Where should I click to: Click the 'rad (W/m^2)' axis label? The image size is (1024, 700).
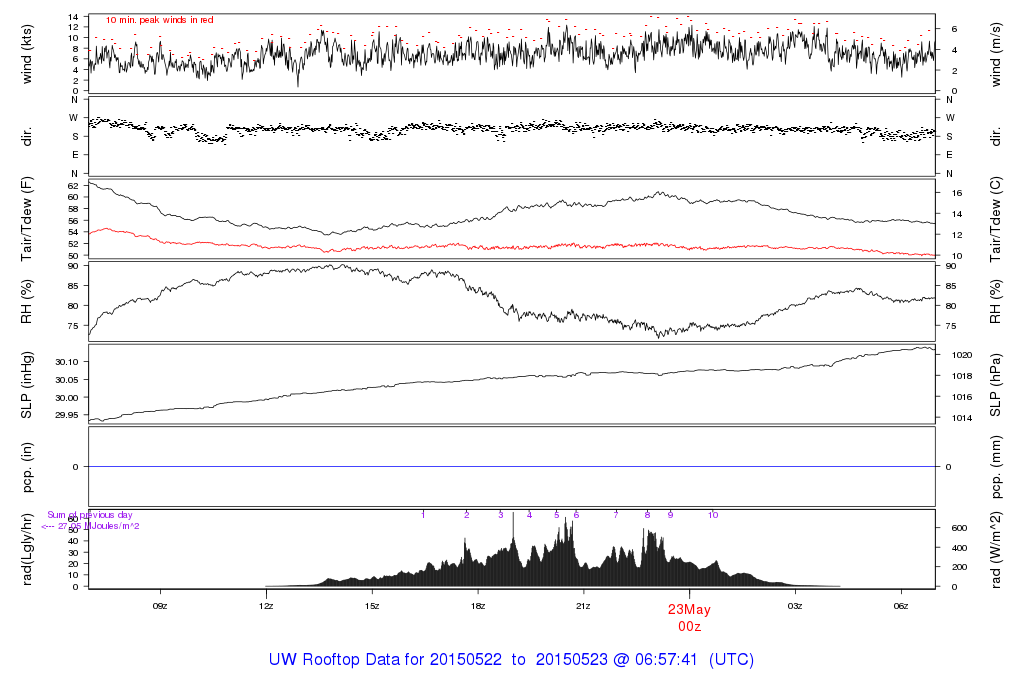(x=995, y=549)
